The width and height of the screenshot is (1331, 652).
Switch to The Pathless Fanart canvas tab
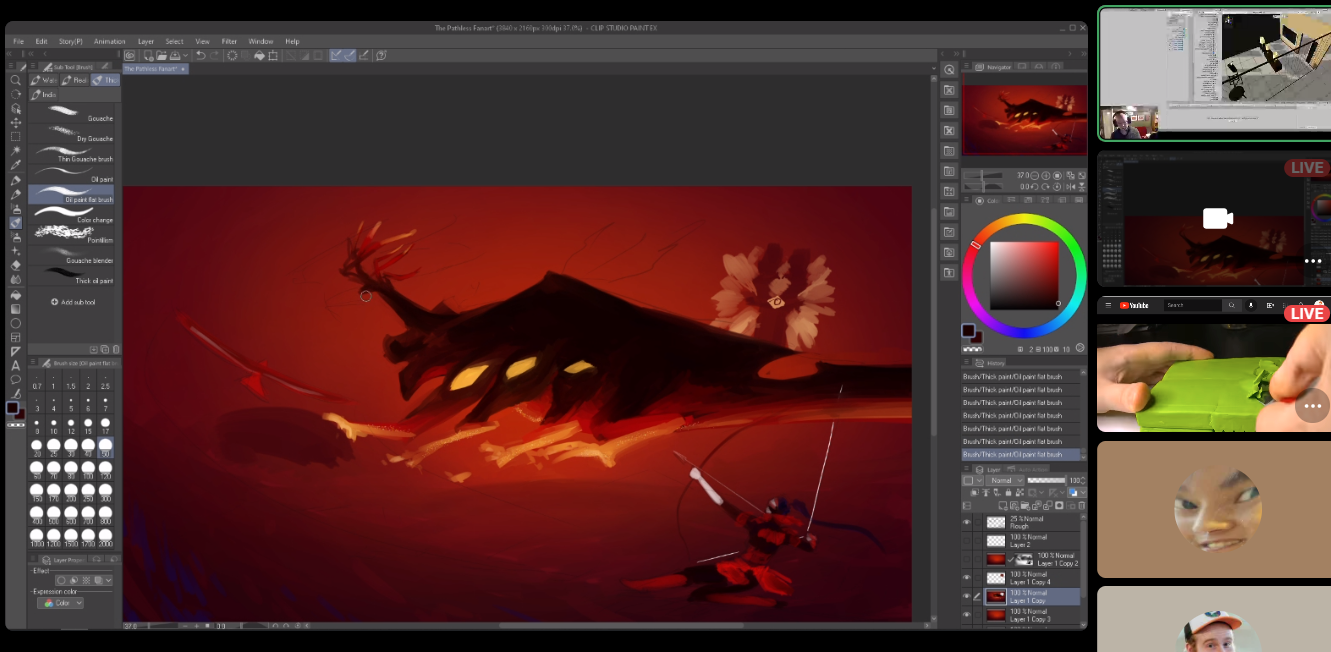[155, 69]
